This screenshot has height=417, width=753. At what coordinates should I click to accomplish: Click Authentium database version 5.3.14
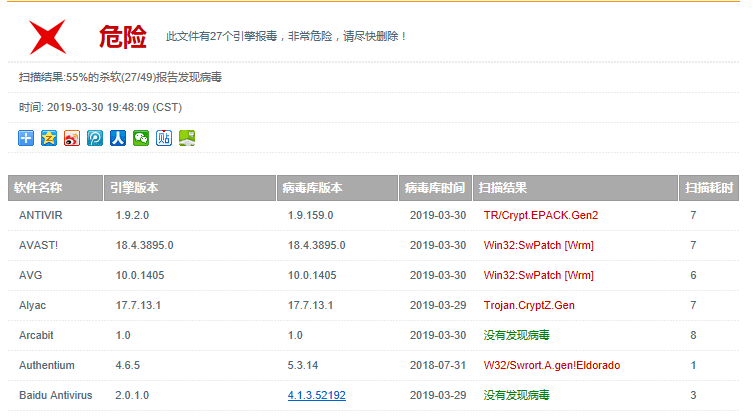tap(303, 366)
